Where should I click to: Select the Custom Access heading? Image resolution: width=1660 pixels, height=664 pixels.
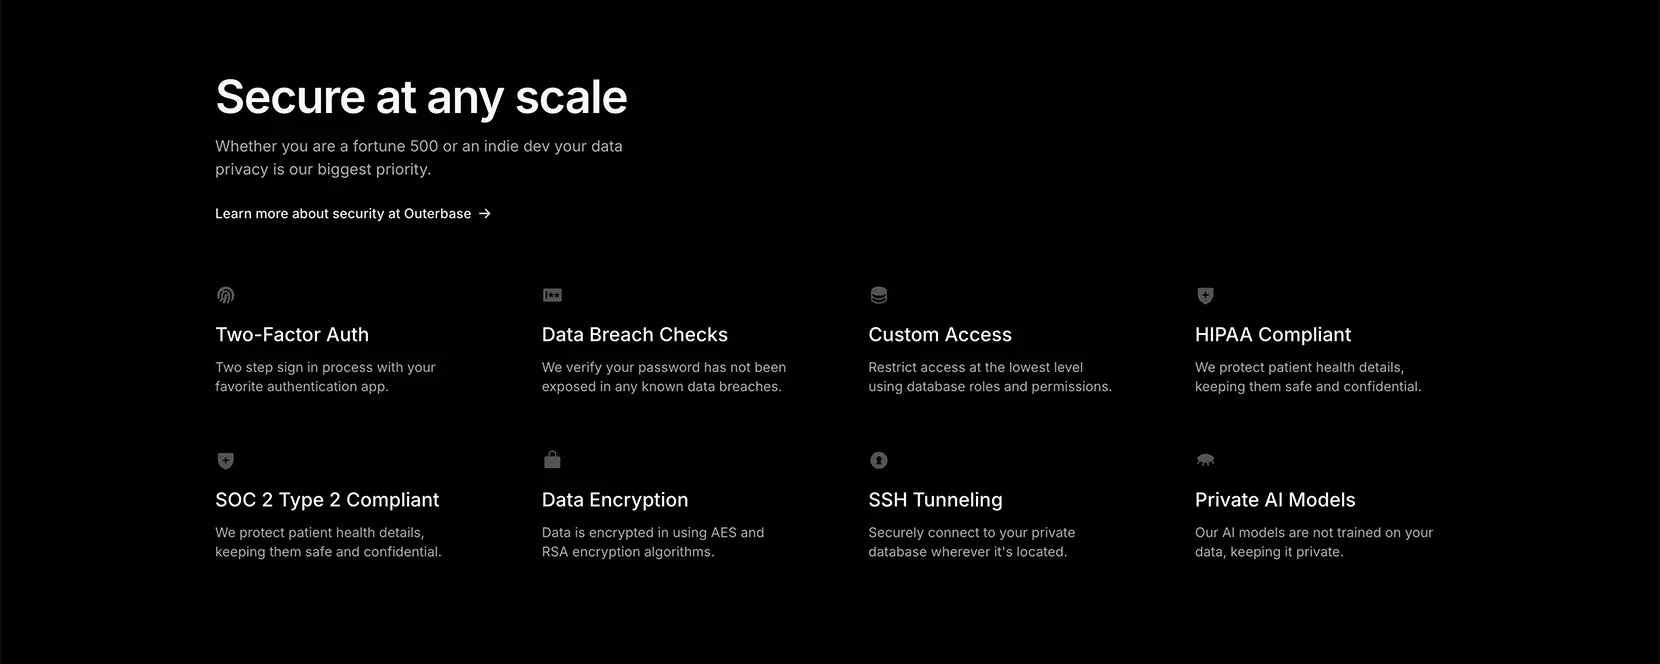[940, 335]
